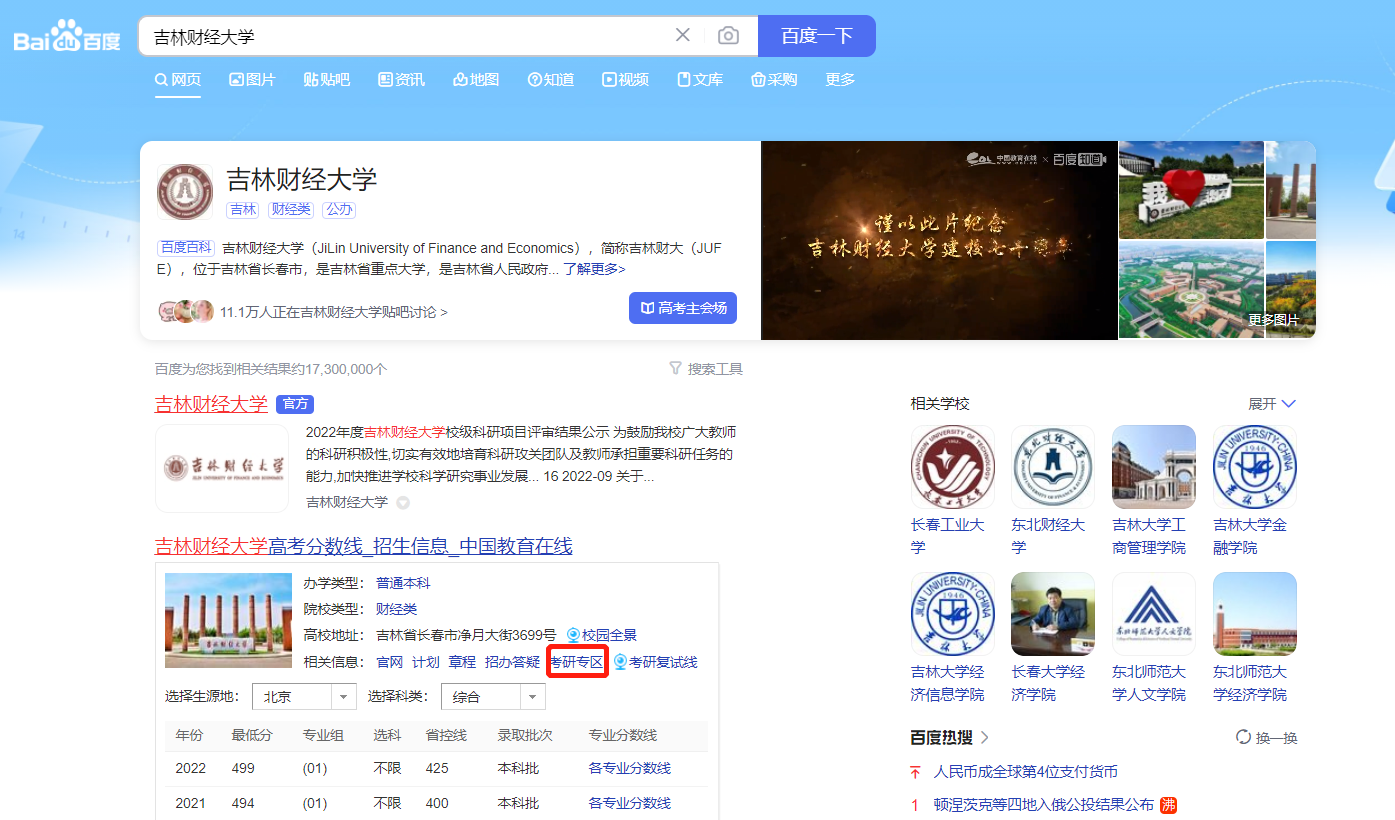Click the 官方 badge
The height and width of the screenshot is (820, 1395).
295,404
